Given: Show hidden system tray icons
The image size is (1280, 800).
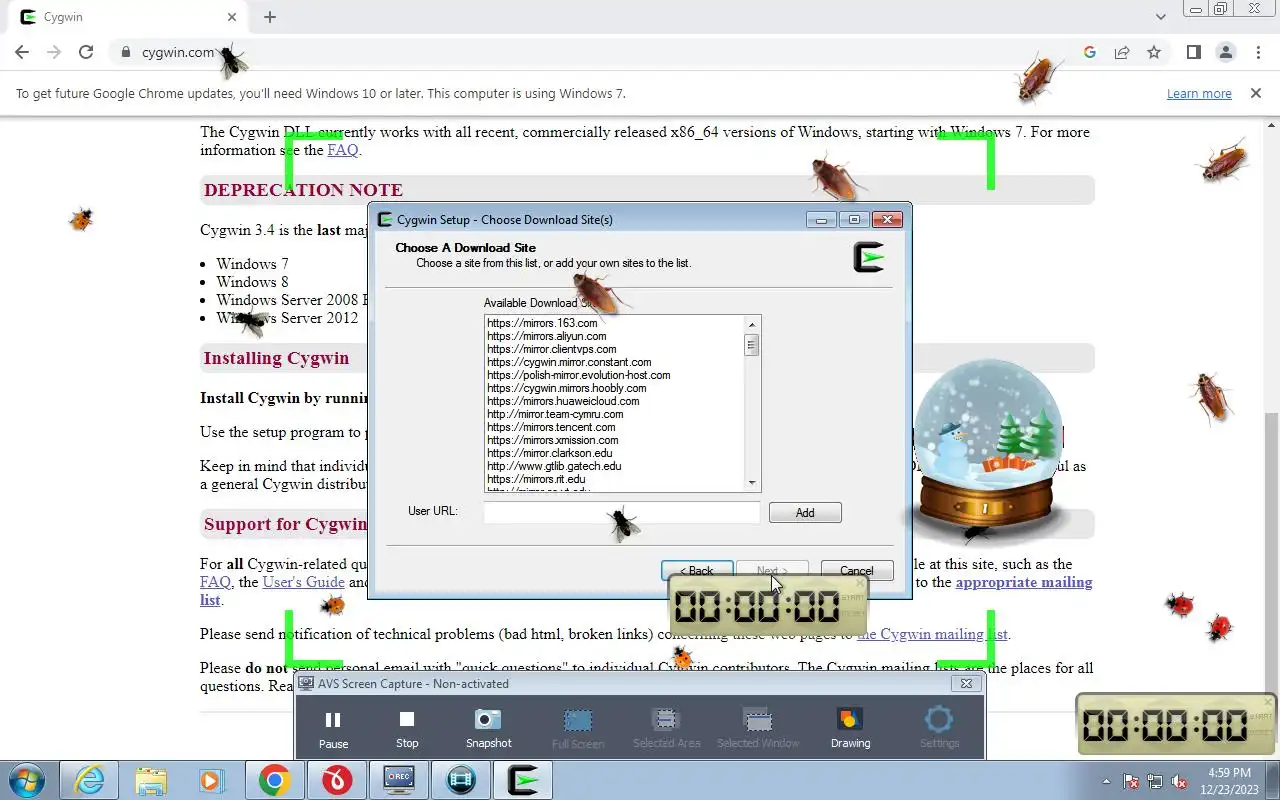Looking at the screenshot, I should coord(1106,781).
